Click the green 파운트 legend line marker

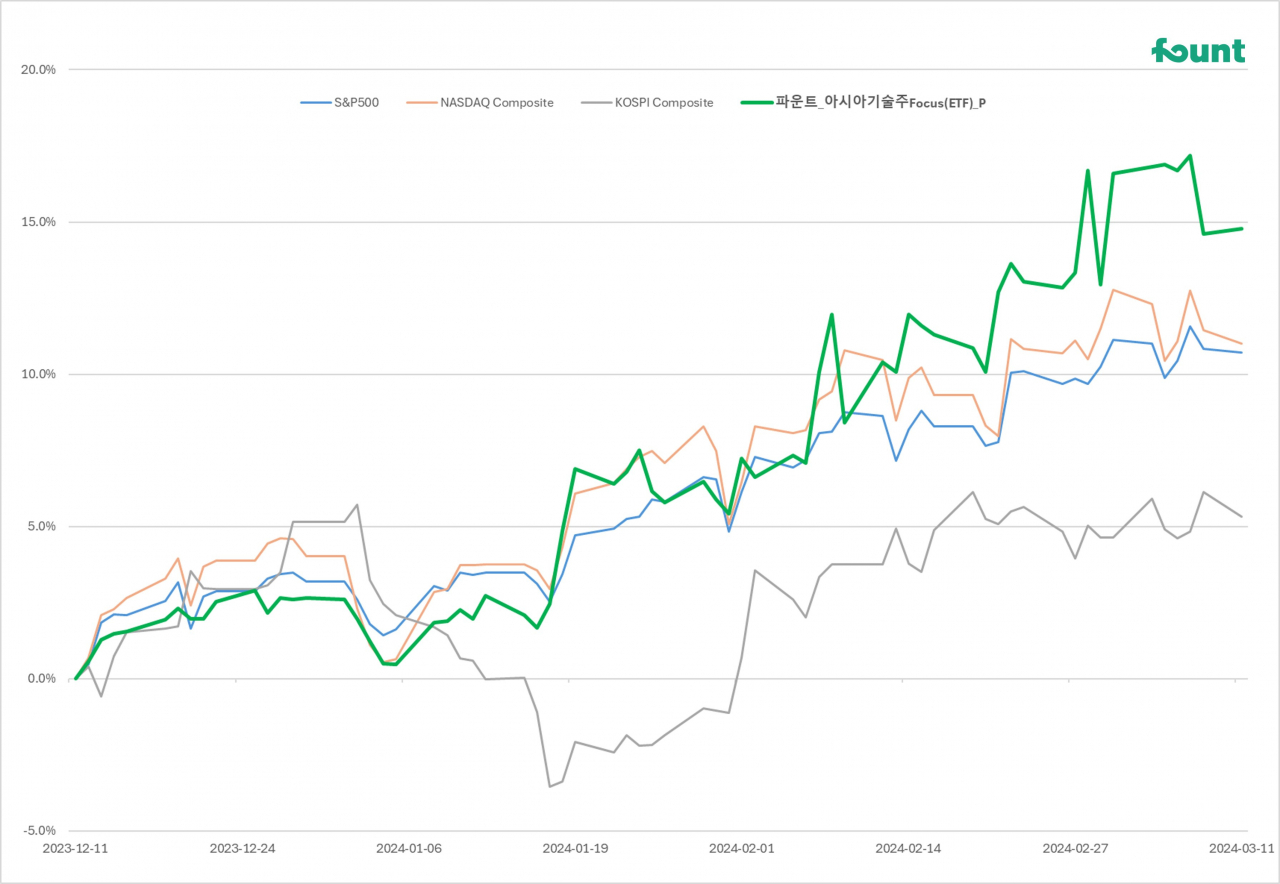[757, 103]
